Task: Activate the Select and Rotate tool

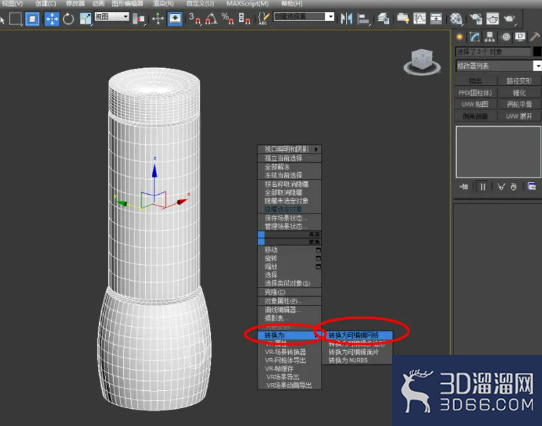Action: point(68,19)
